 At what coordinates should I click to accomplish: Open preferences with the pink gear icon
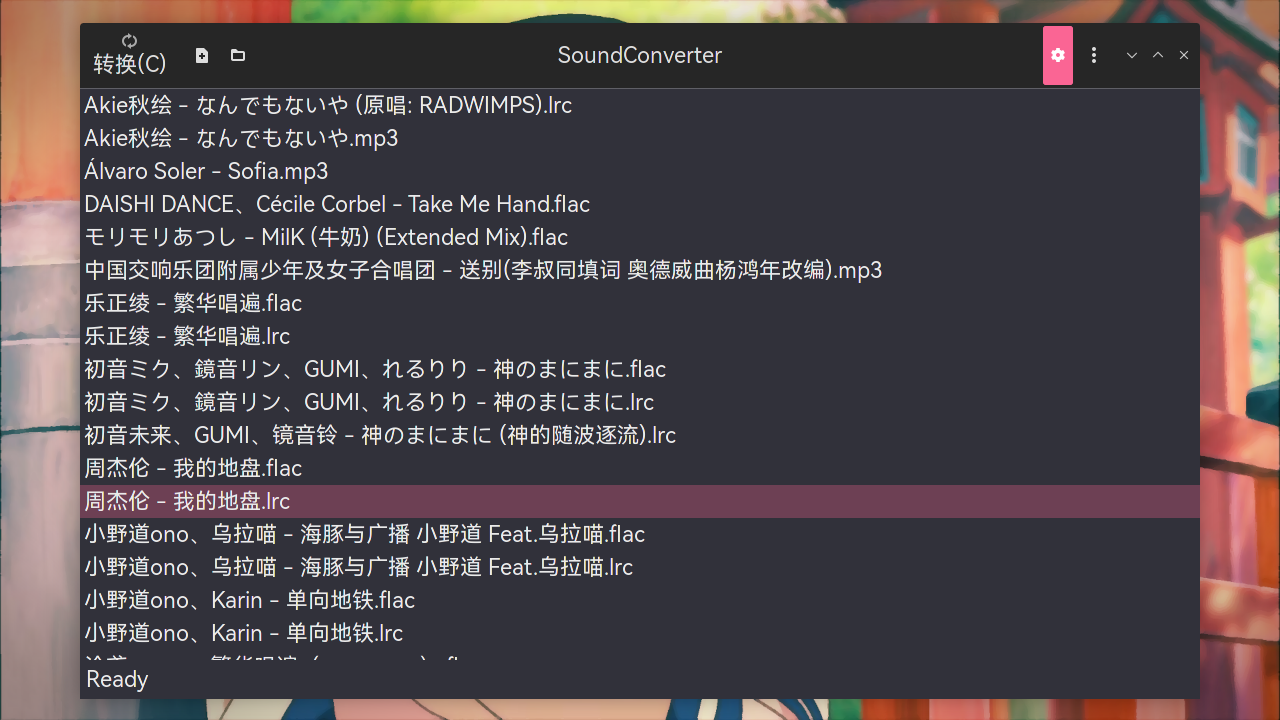[x=1058, y=55]
